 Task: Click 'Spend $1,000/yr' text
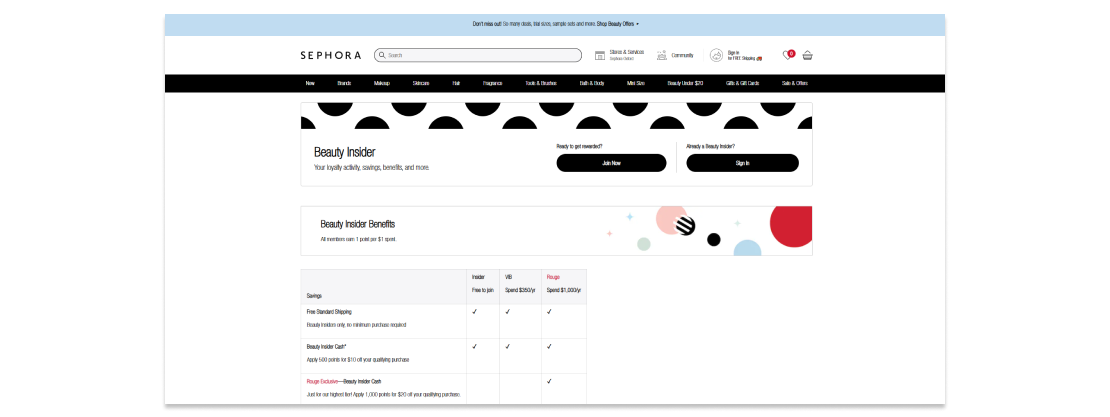point(563,291)
